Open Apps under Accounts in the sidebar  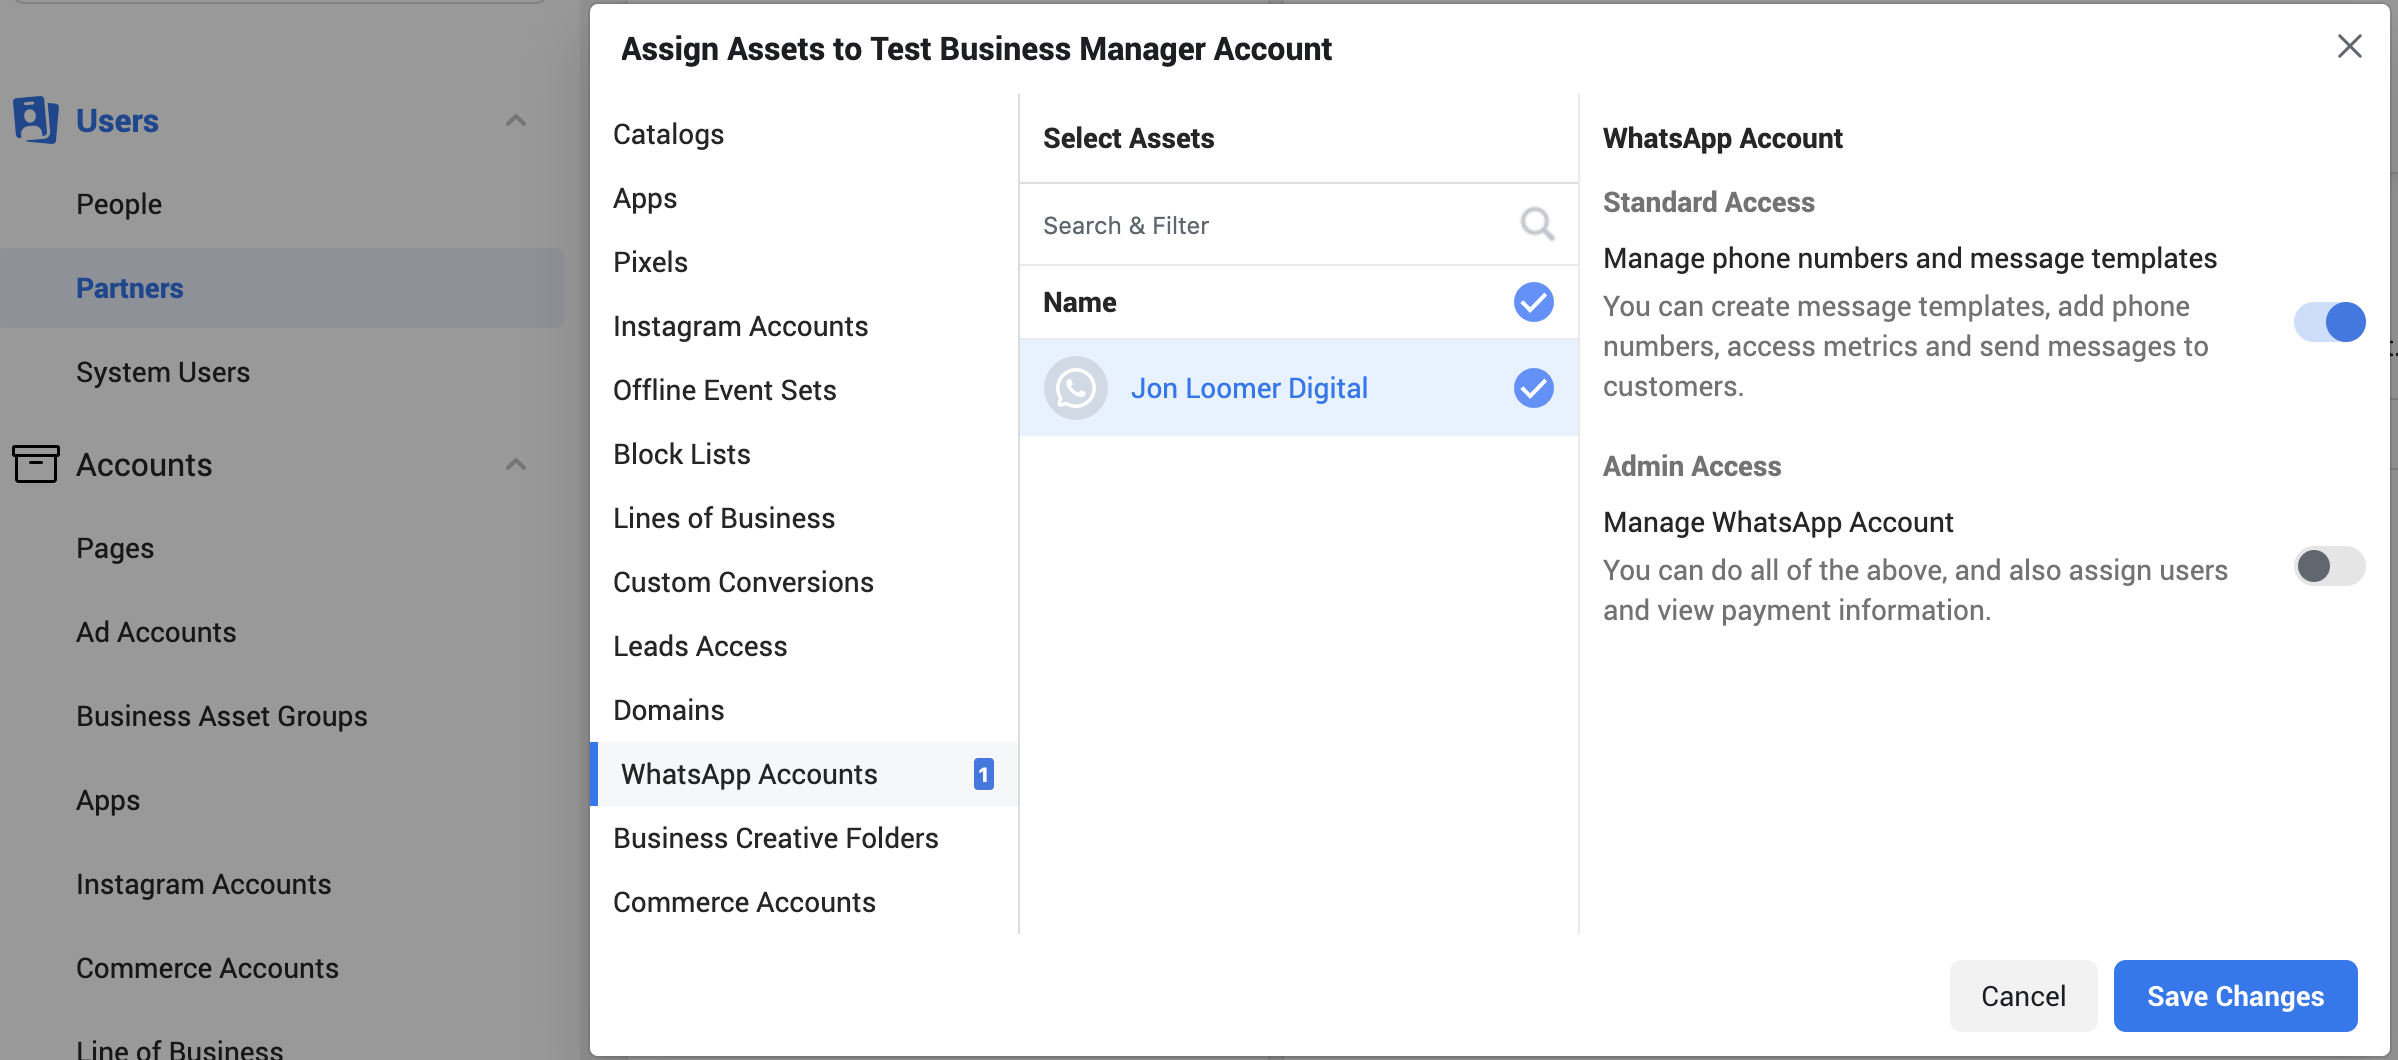pos(108,800)
